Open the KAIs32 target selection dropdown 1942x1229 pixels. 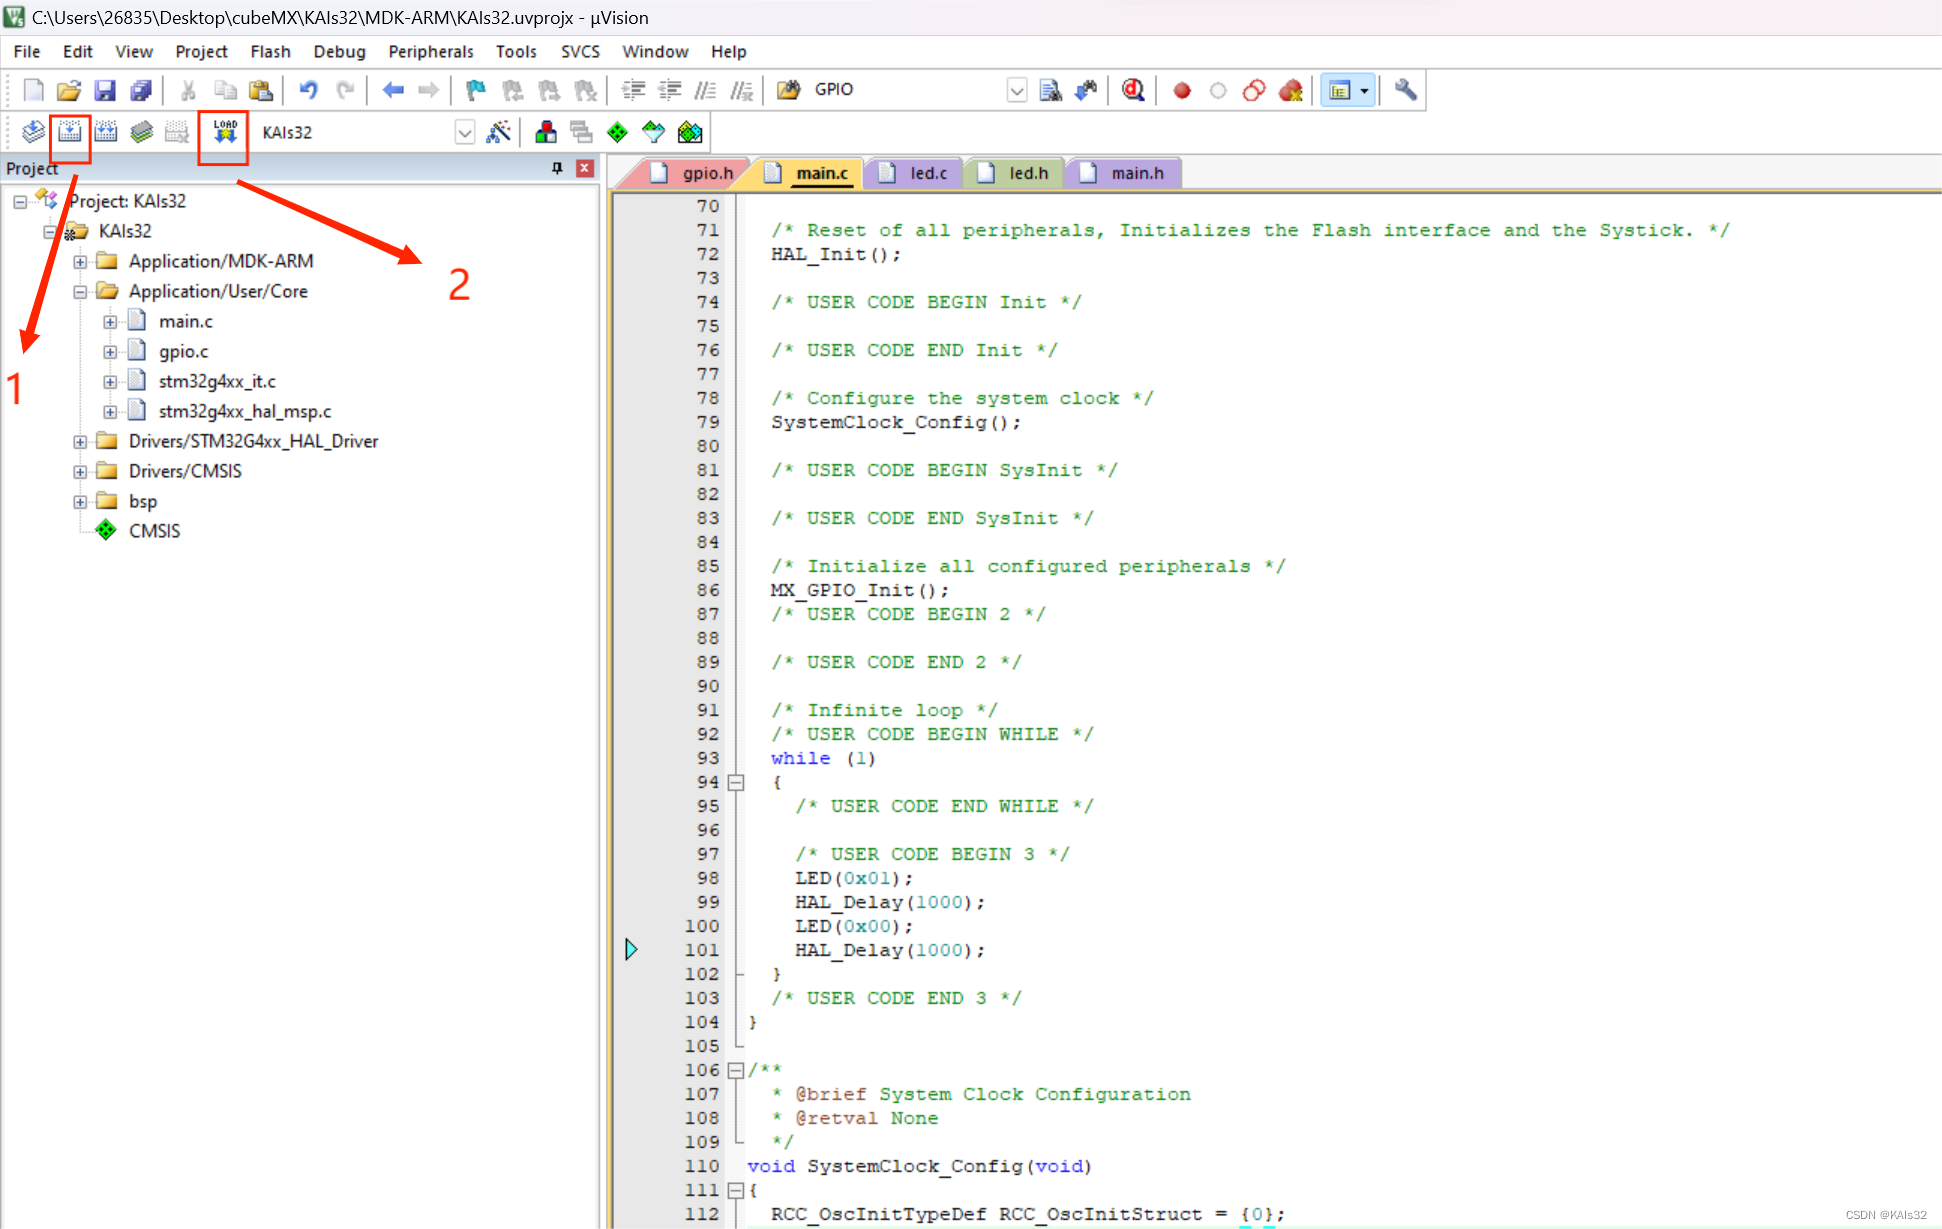[x=464, y=132]
